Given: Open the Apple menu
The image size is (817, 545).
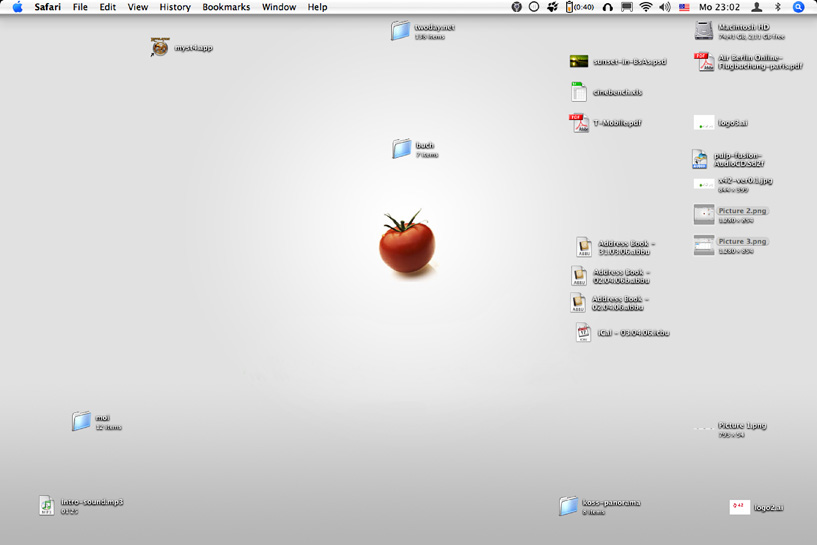Looking at the screenshot, I should click(x=17, y=7).
